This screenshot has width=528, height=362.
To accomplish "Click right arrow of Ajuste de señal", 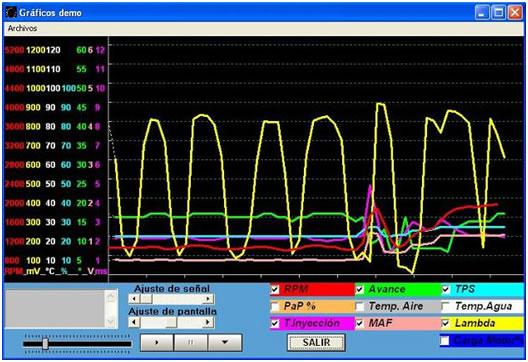I will click(209, 299).
